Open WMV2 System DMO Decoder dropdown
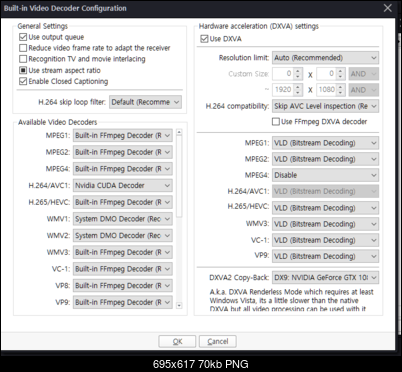The image size is (402, 372). [x=123, y=235]
